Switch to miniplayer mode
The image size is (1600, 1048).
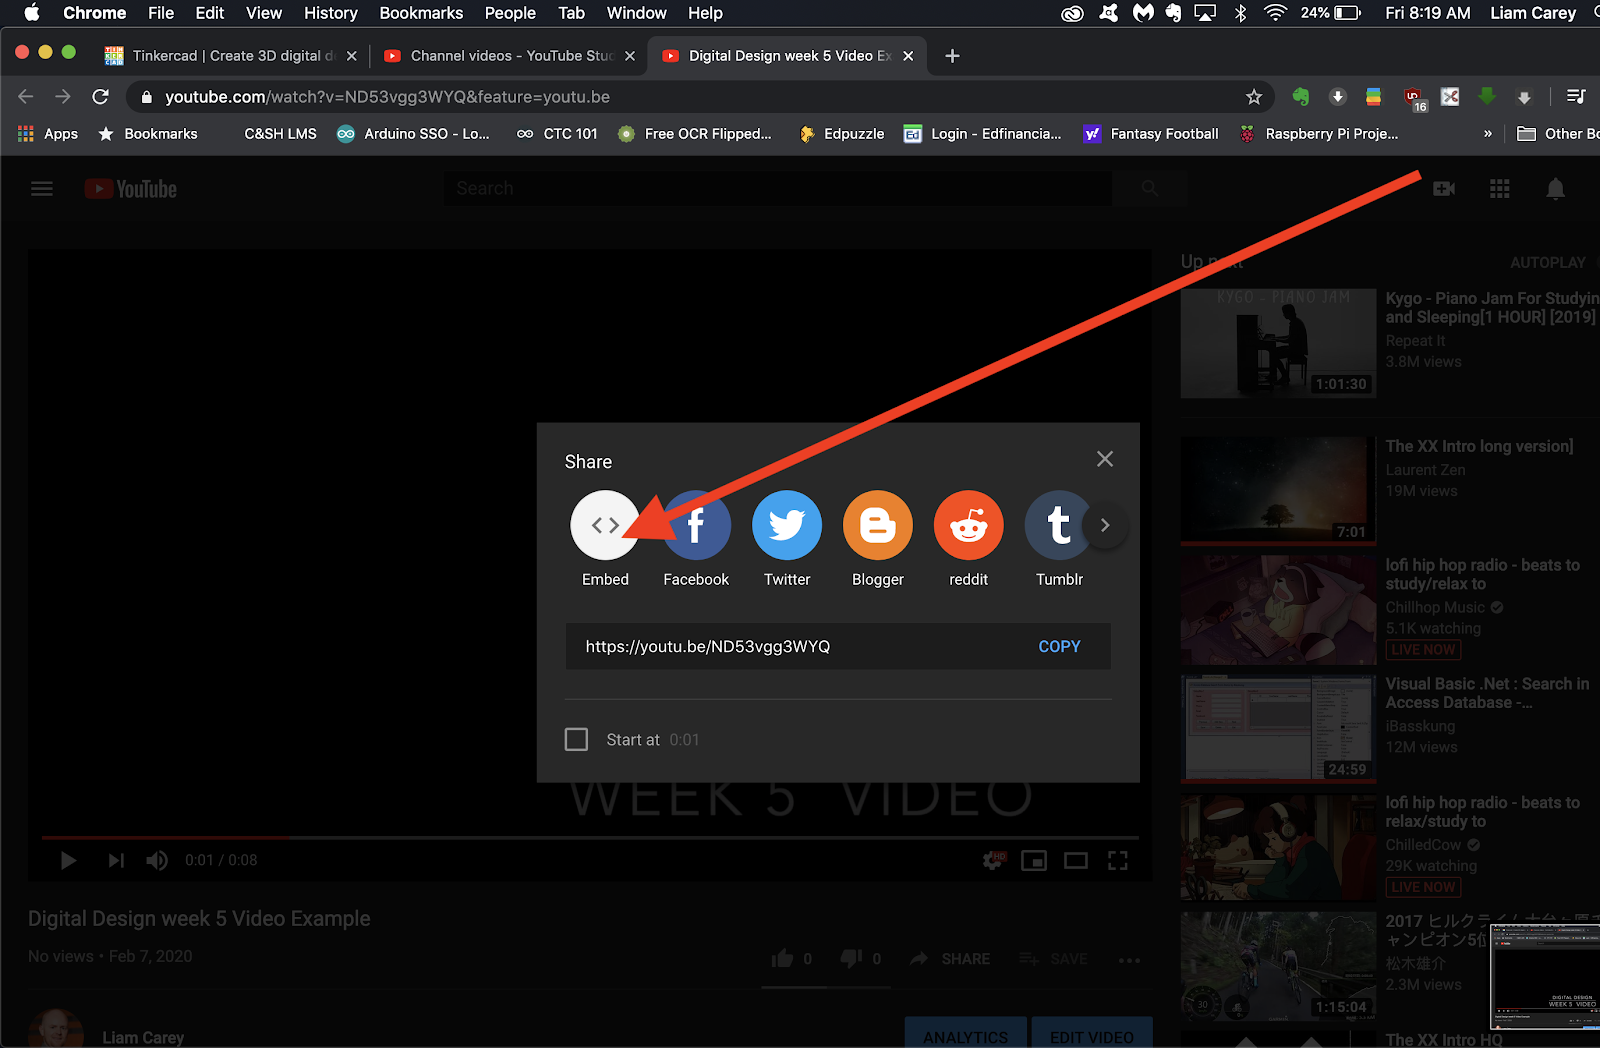coord(1034,860)
